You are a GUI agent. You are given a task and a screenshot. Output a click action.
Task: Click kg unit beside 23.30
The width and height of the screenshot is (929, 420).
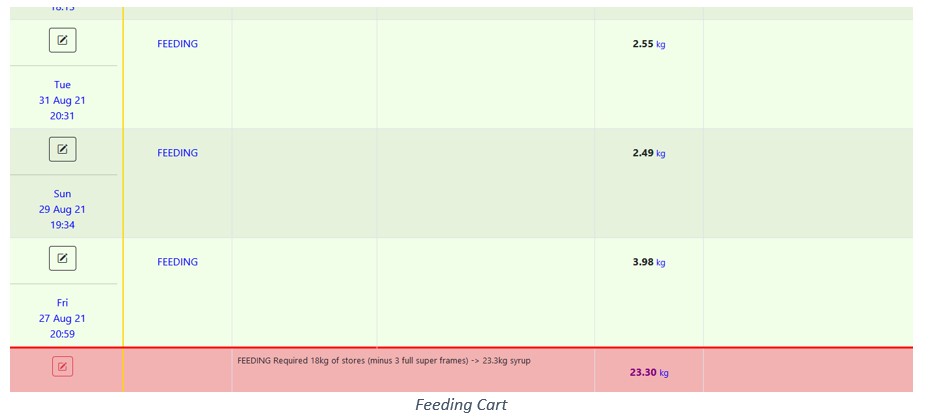point(664,373)
